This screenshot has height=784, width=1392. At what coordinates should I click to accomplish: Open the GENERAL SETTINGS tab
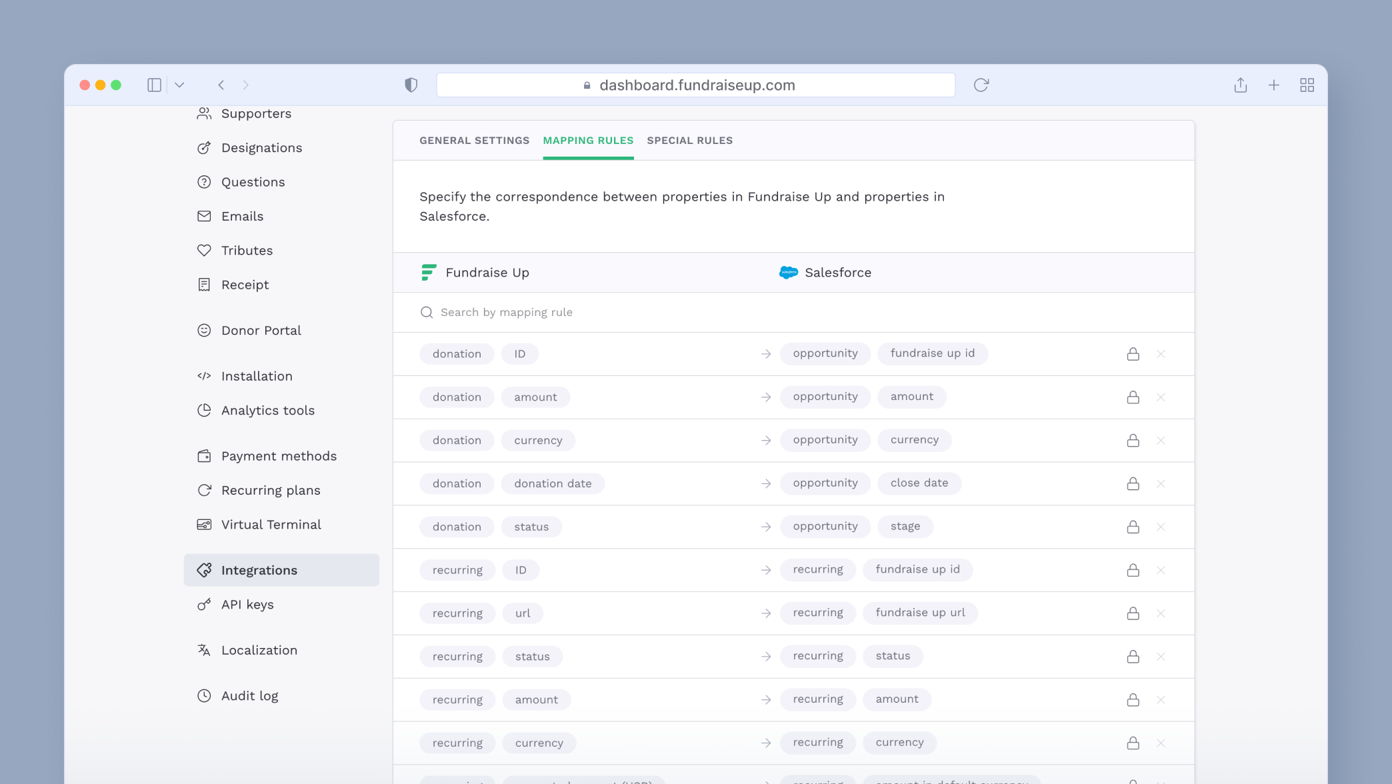coord(474,140)
